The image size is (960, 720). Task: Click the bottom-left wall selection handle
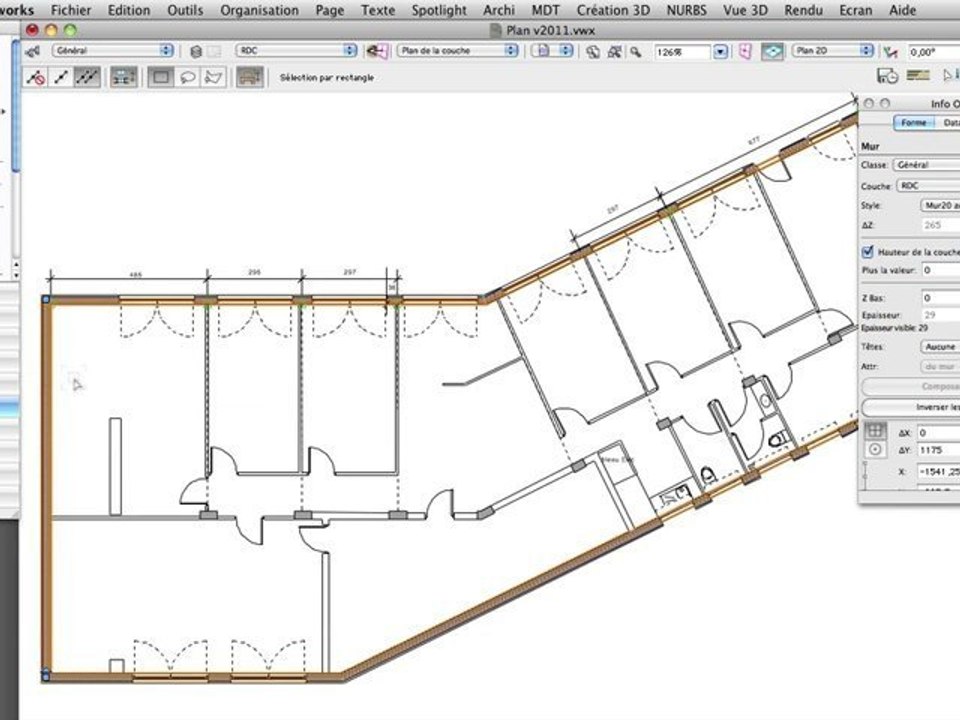[x=45, y=675]
